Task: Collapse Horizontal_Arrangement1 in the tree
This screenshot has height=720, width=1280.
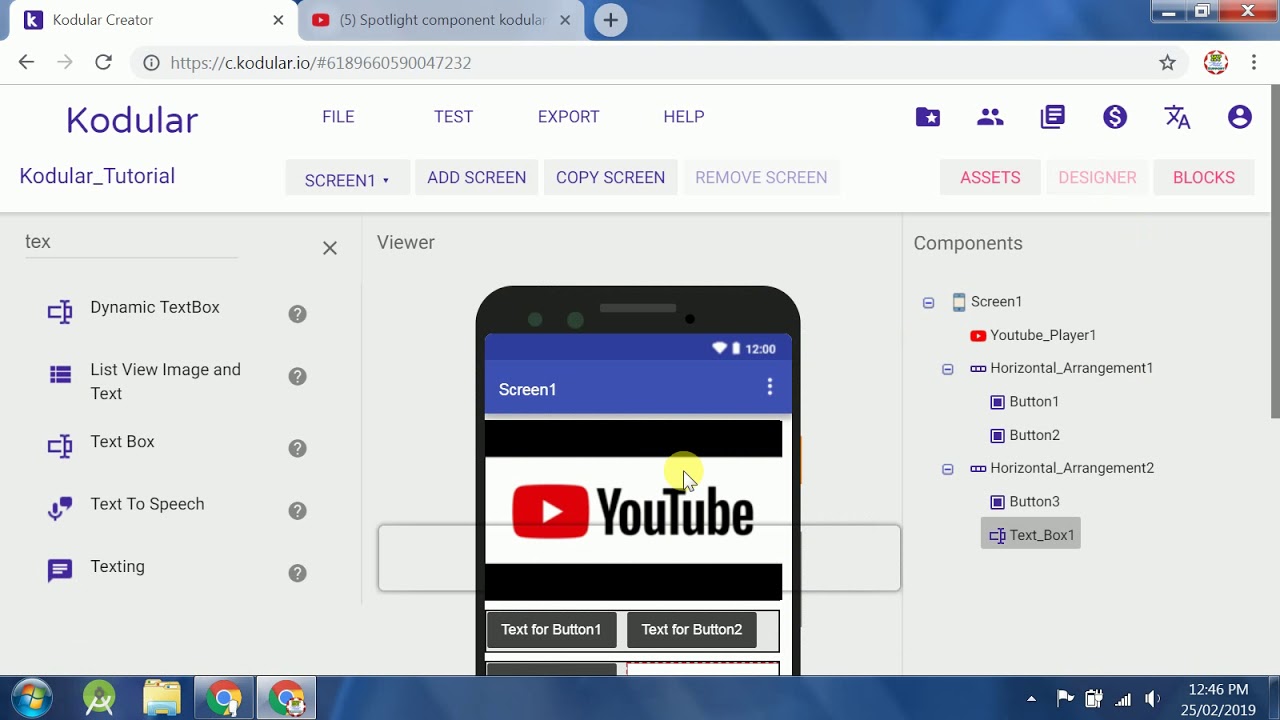Action: pos(947,369)
